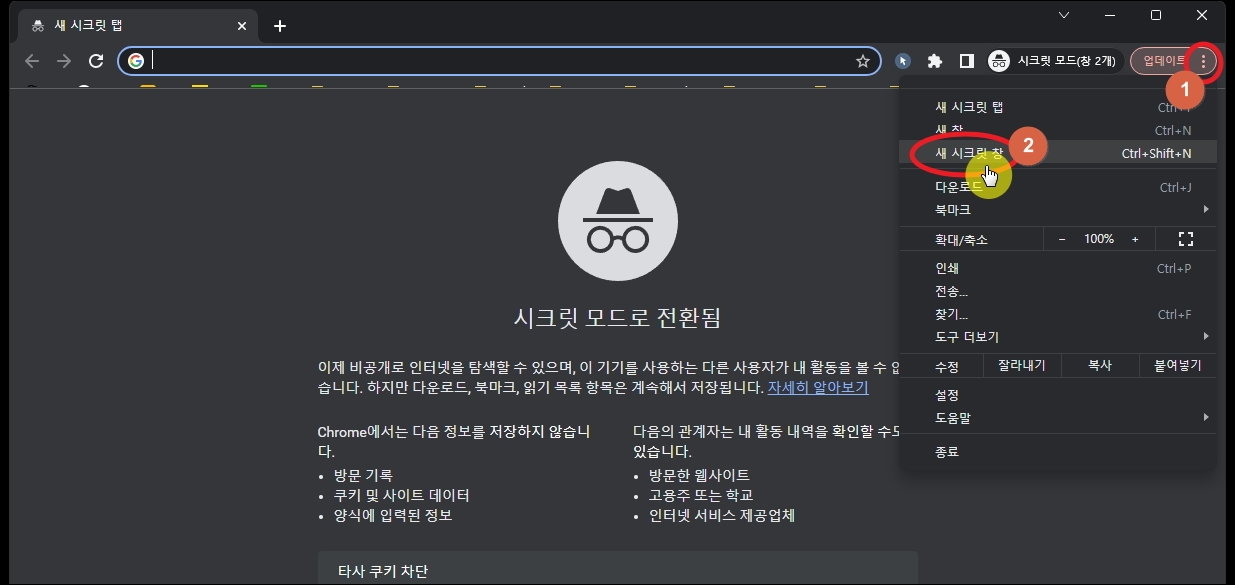Choose 새 시크릿 창 in the menu
The height and width of the screenshot is (585, 1235).
(x=1058, y=153)
